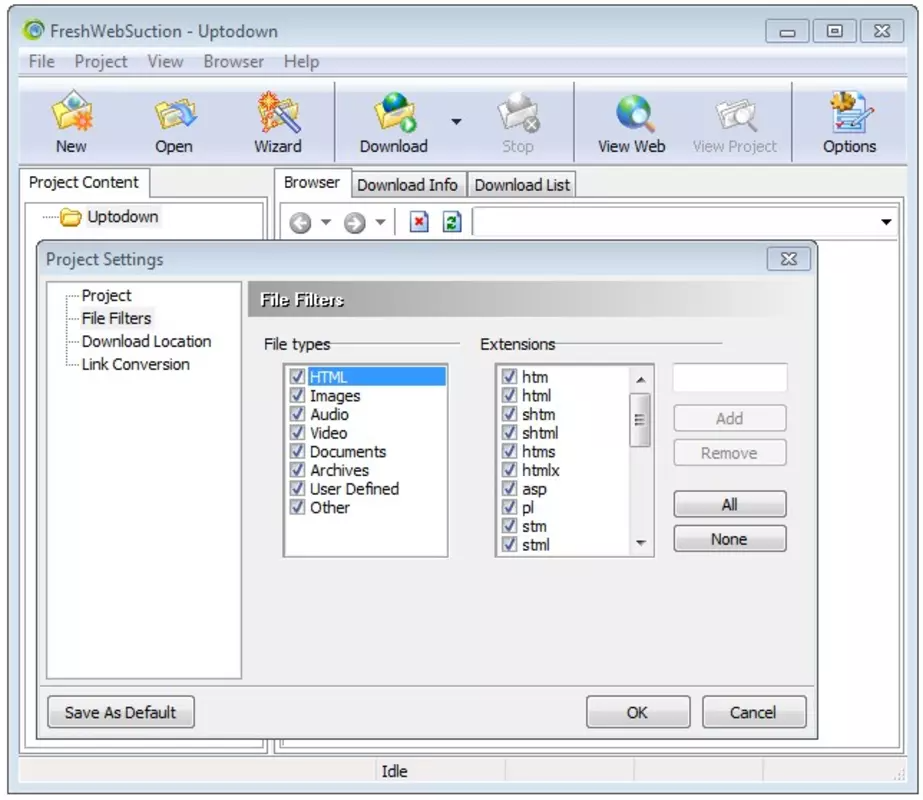
Task: Open the Options toolbar icon
Action: [850, 112]
